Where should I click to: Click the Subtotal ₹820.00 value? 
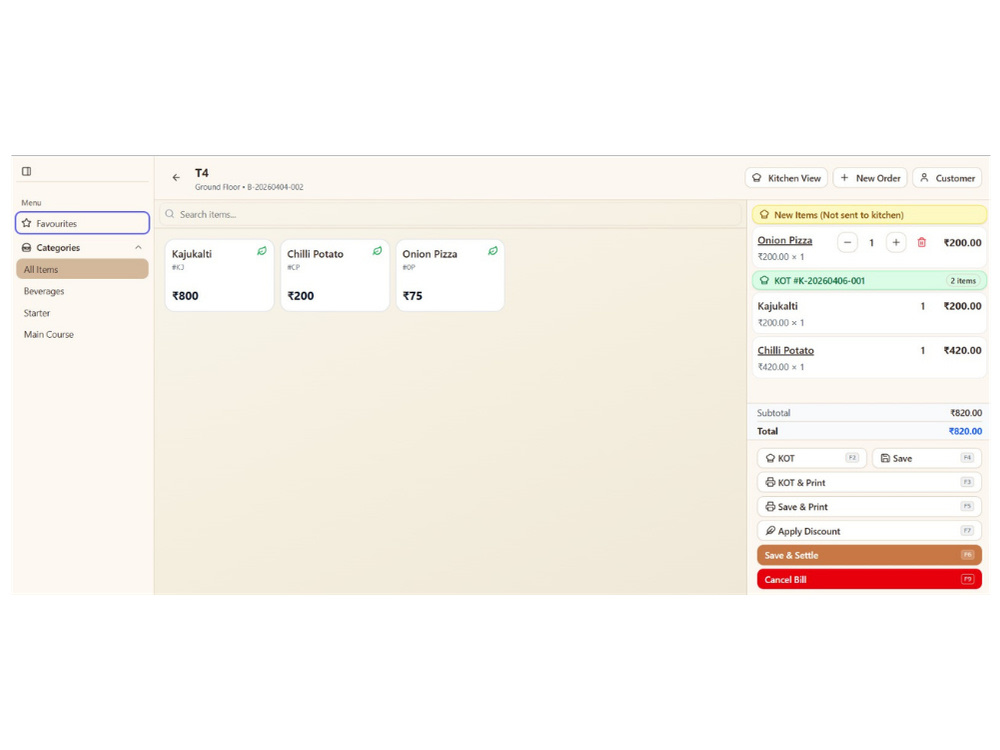[966, 413]
